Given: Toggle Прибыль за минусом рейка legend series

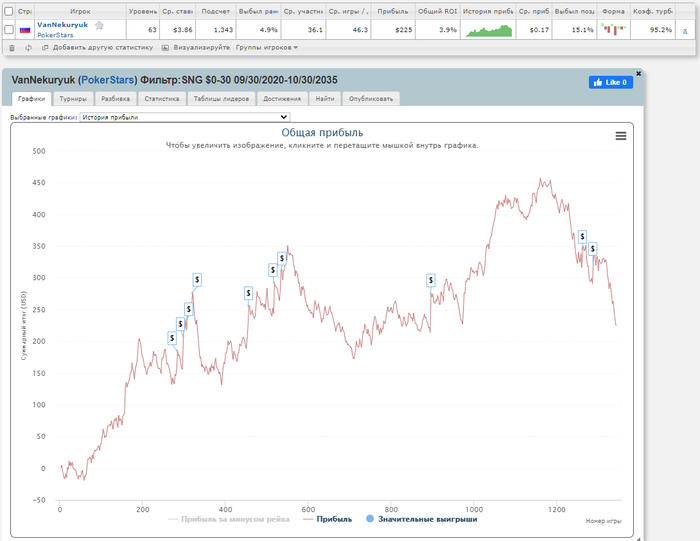Looking at the screenshot, I should 229,519.
